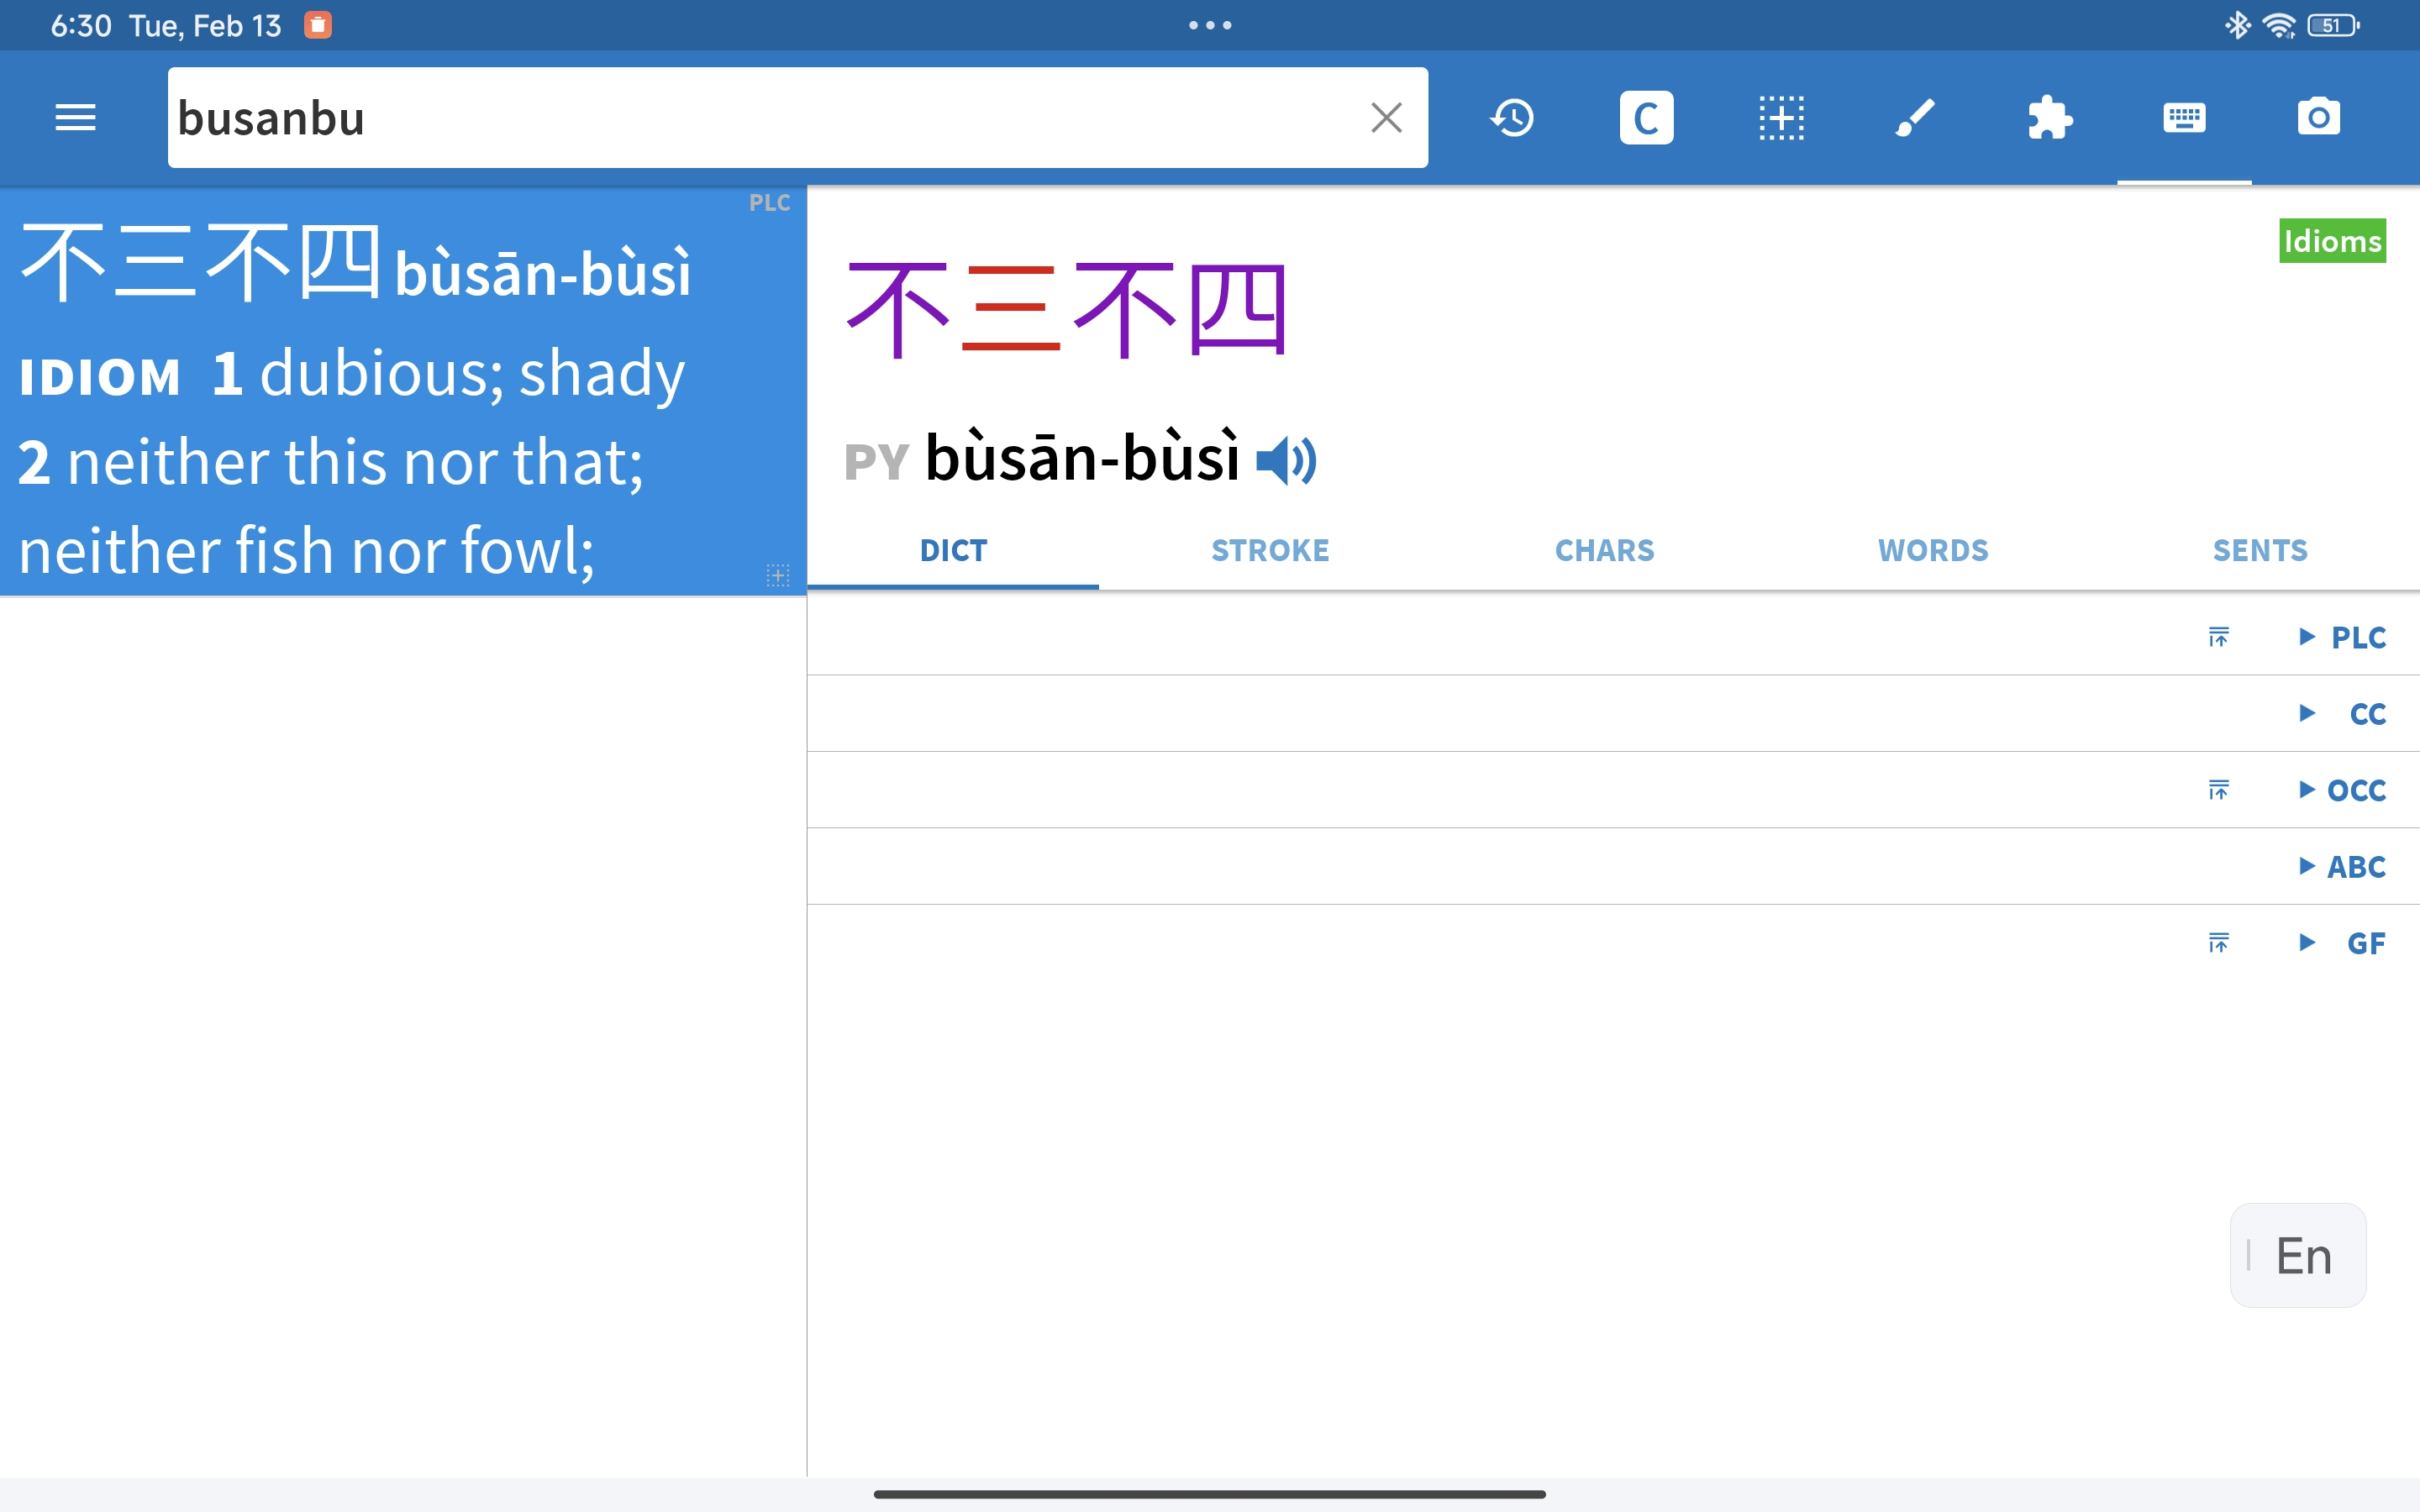Switch to the WORDS tab
Image resolution: width=2420 pixels, height=1512 pixels.
coord(1933,550)
